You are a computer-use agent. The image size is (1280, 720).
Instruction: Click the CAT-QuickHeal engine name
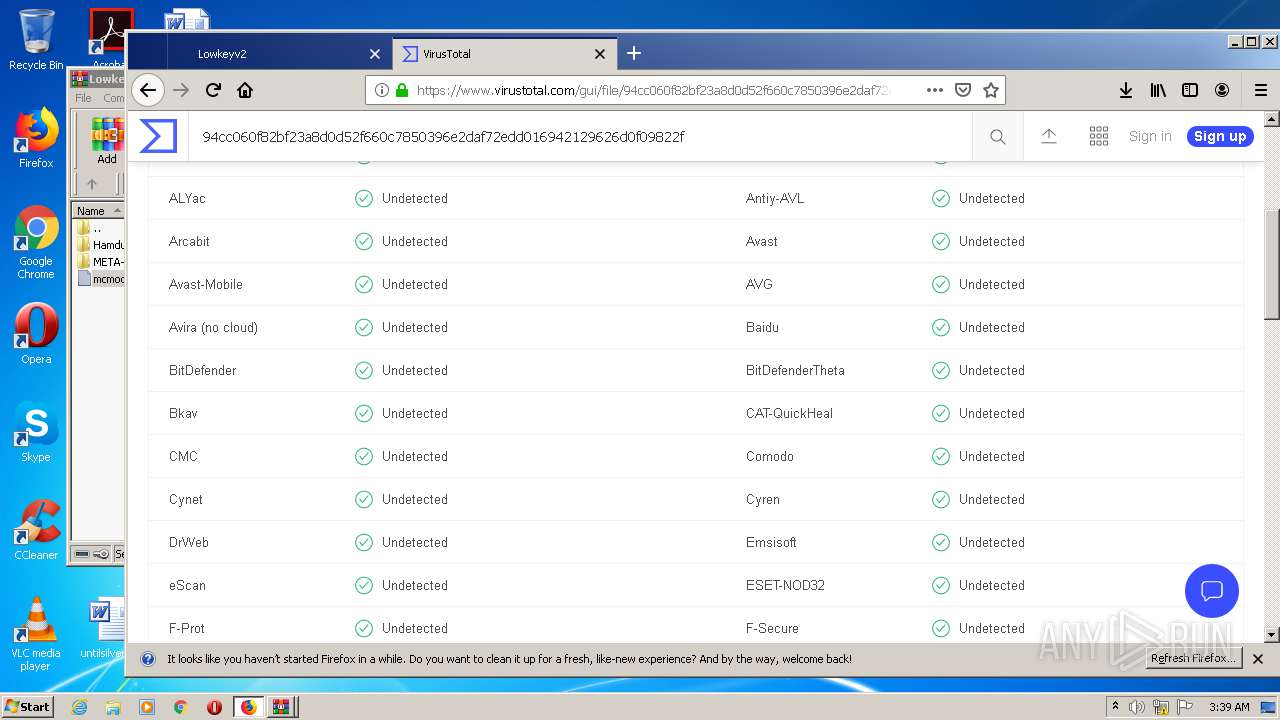pos(789,413)
